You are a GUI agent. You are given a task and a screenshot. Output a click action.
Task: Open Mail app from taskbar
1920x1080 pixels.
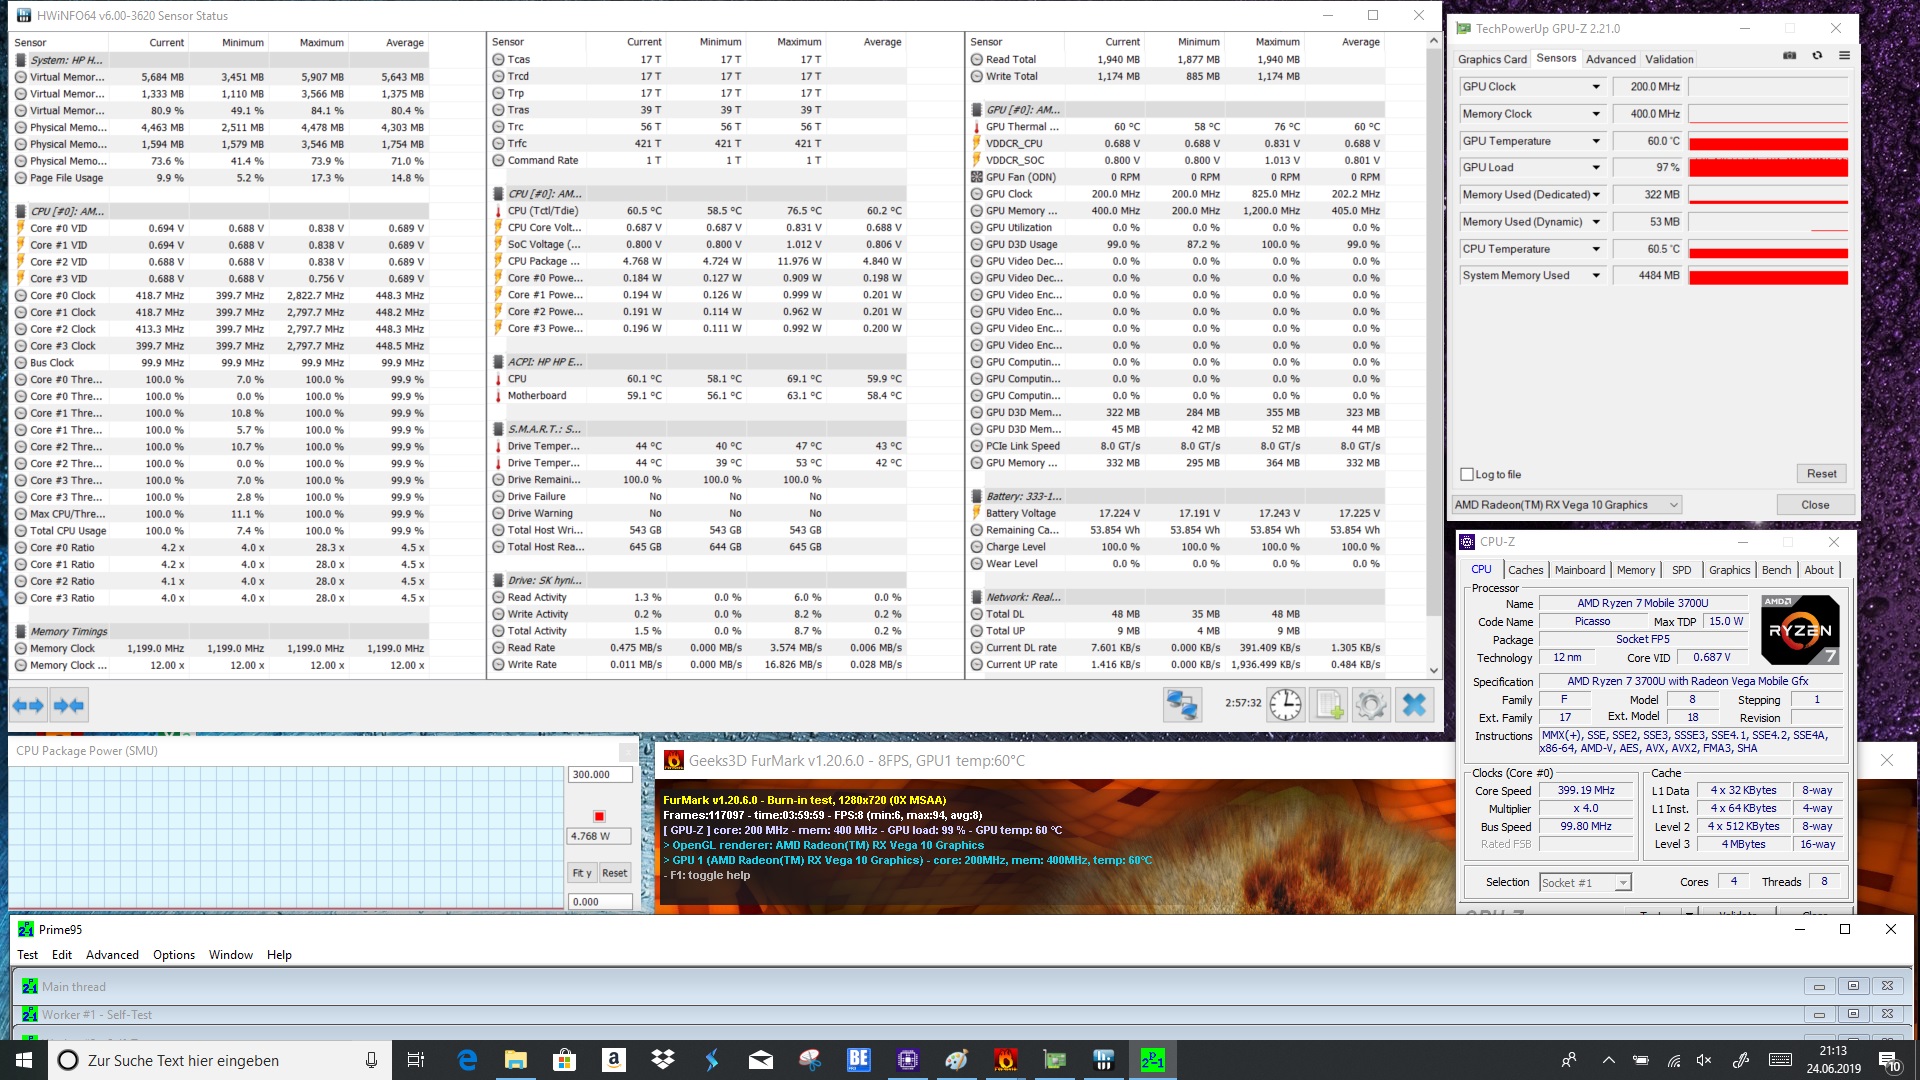click(760, 1060)
